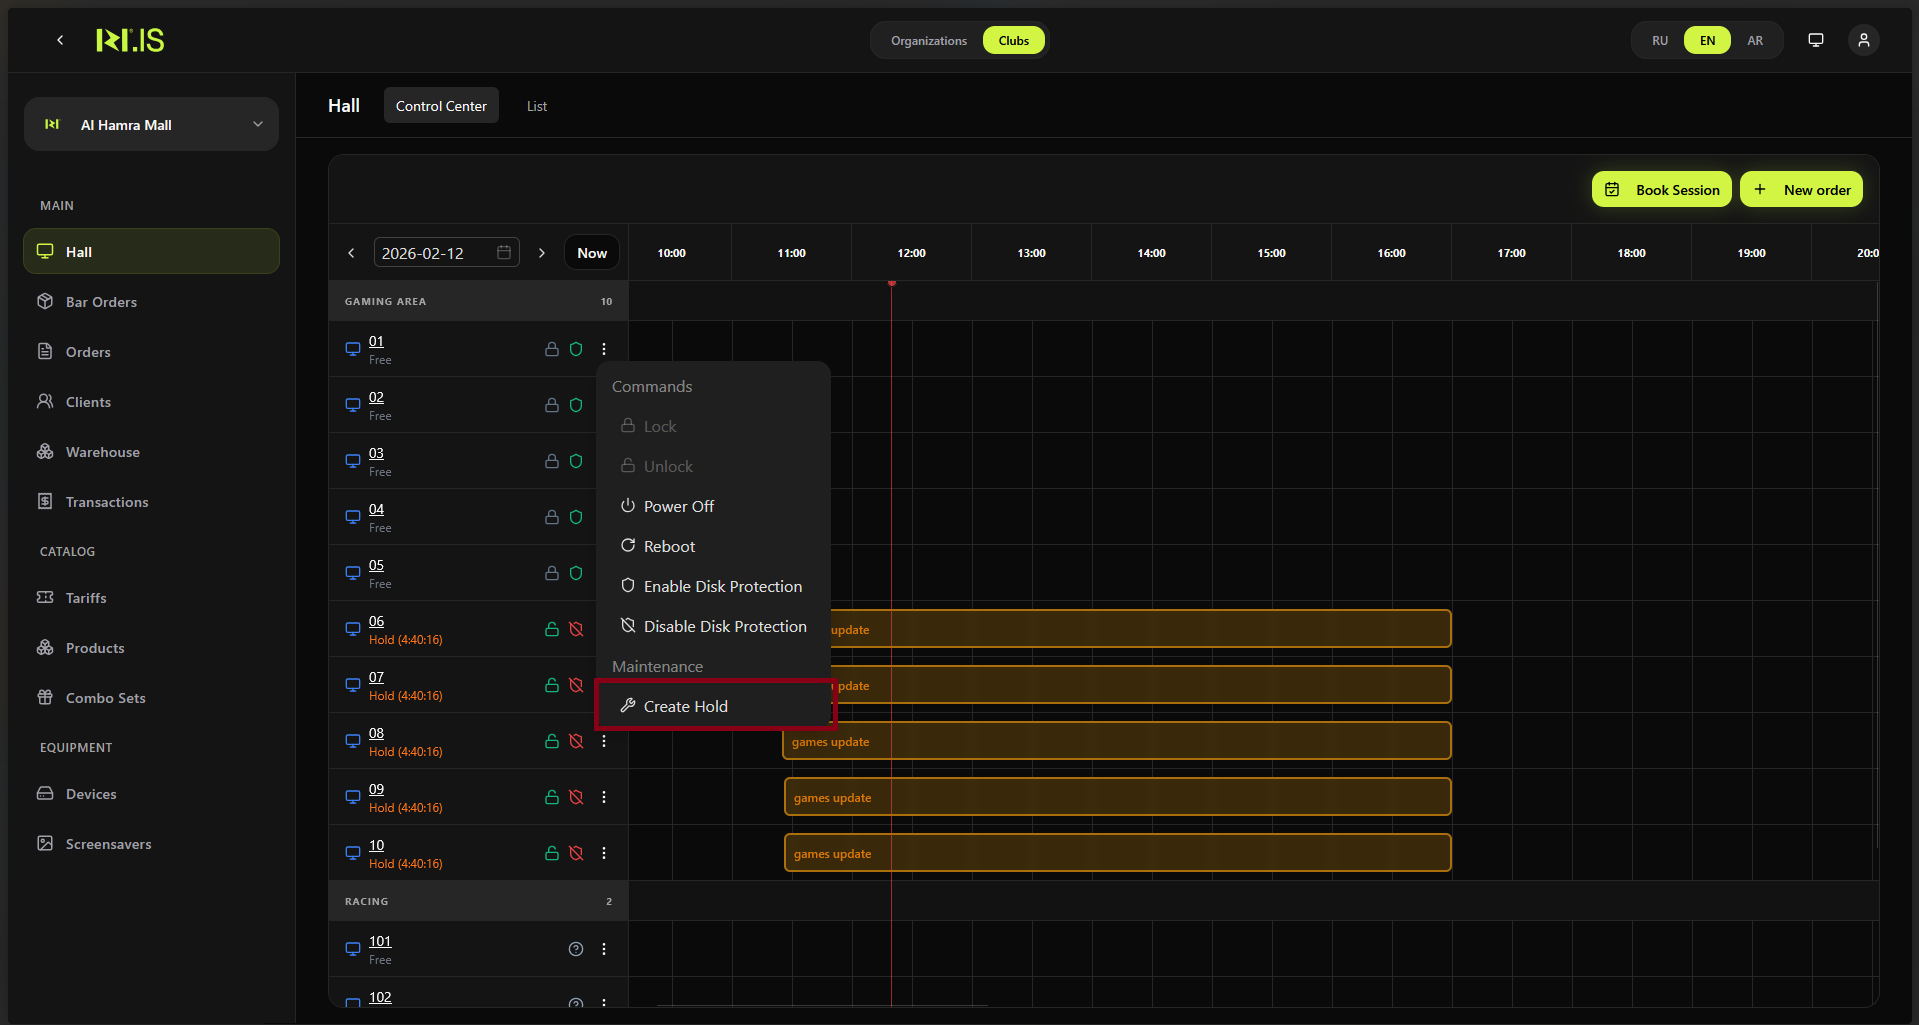This screenshot has width=1919, height=1025.
Task: Switch language to RU
Action: click(1660, 41)
